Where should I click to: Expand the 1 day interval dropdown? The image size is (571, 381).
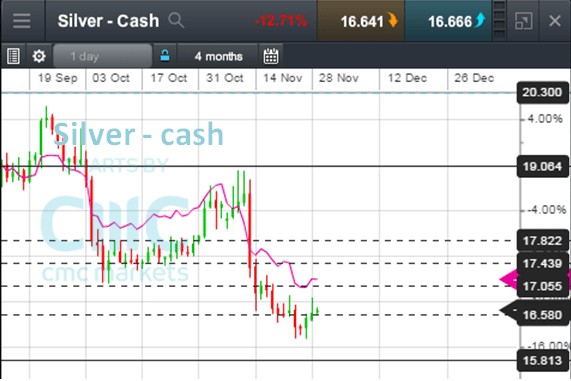point(102,56)
